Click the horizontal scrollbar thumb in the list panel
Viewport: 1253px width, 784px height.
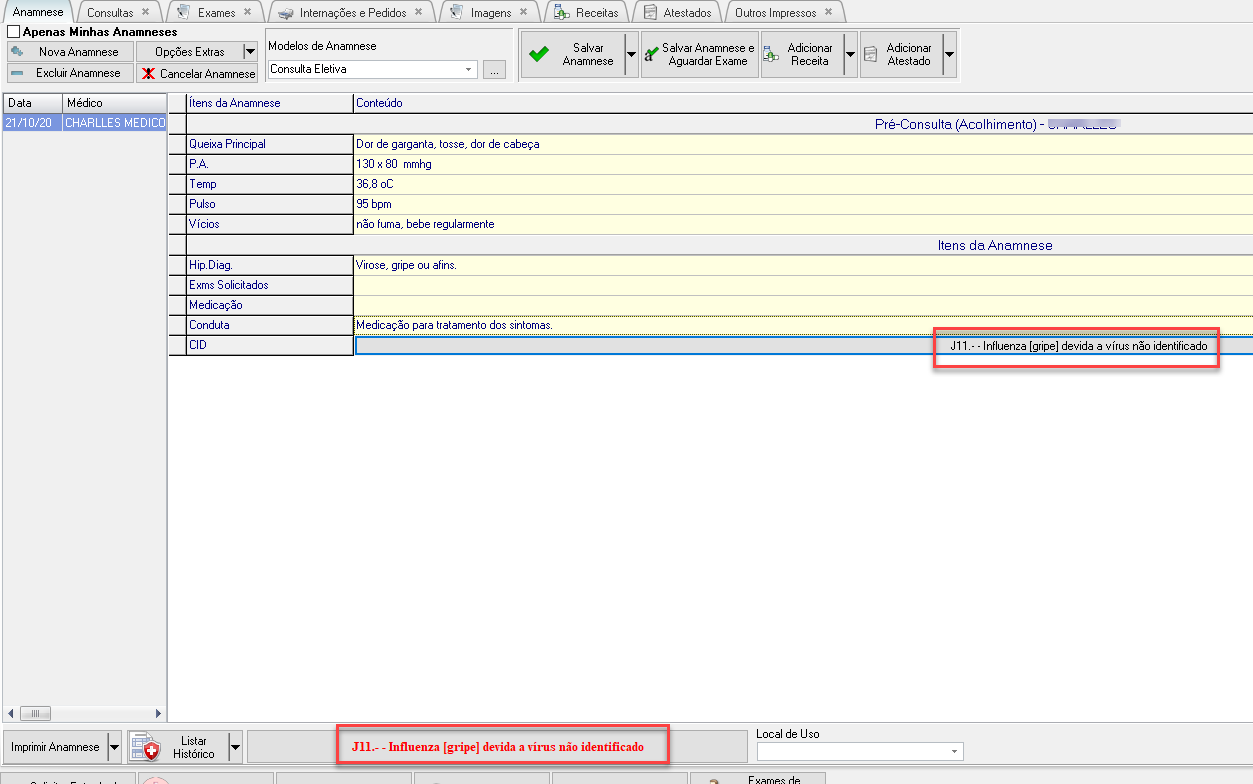(x=36, y=713)
